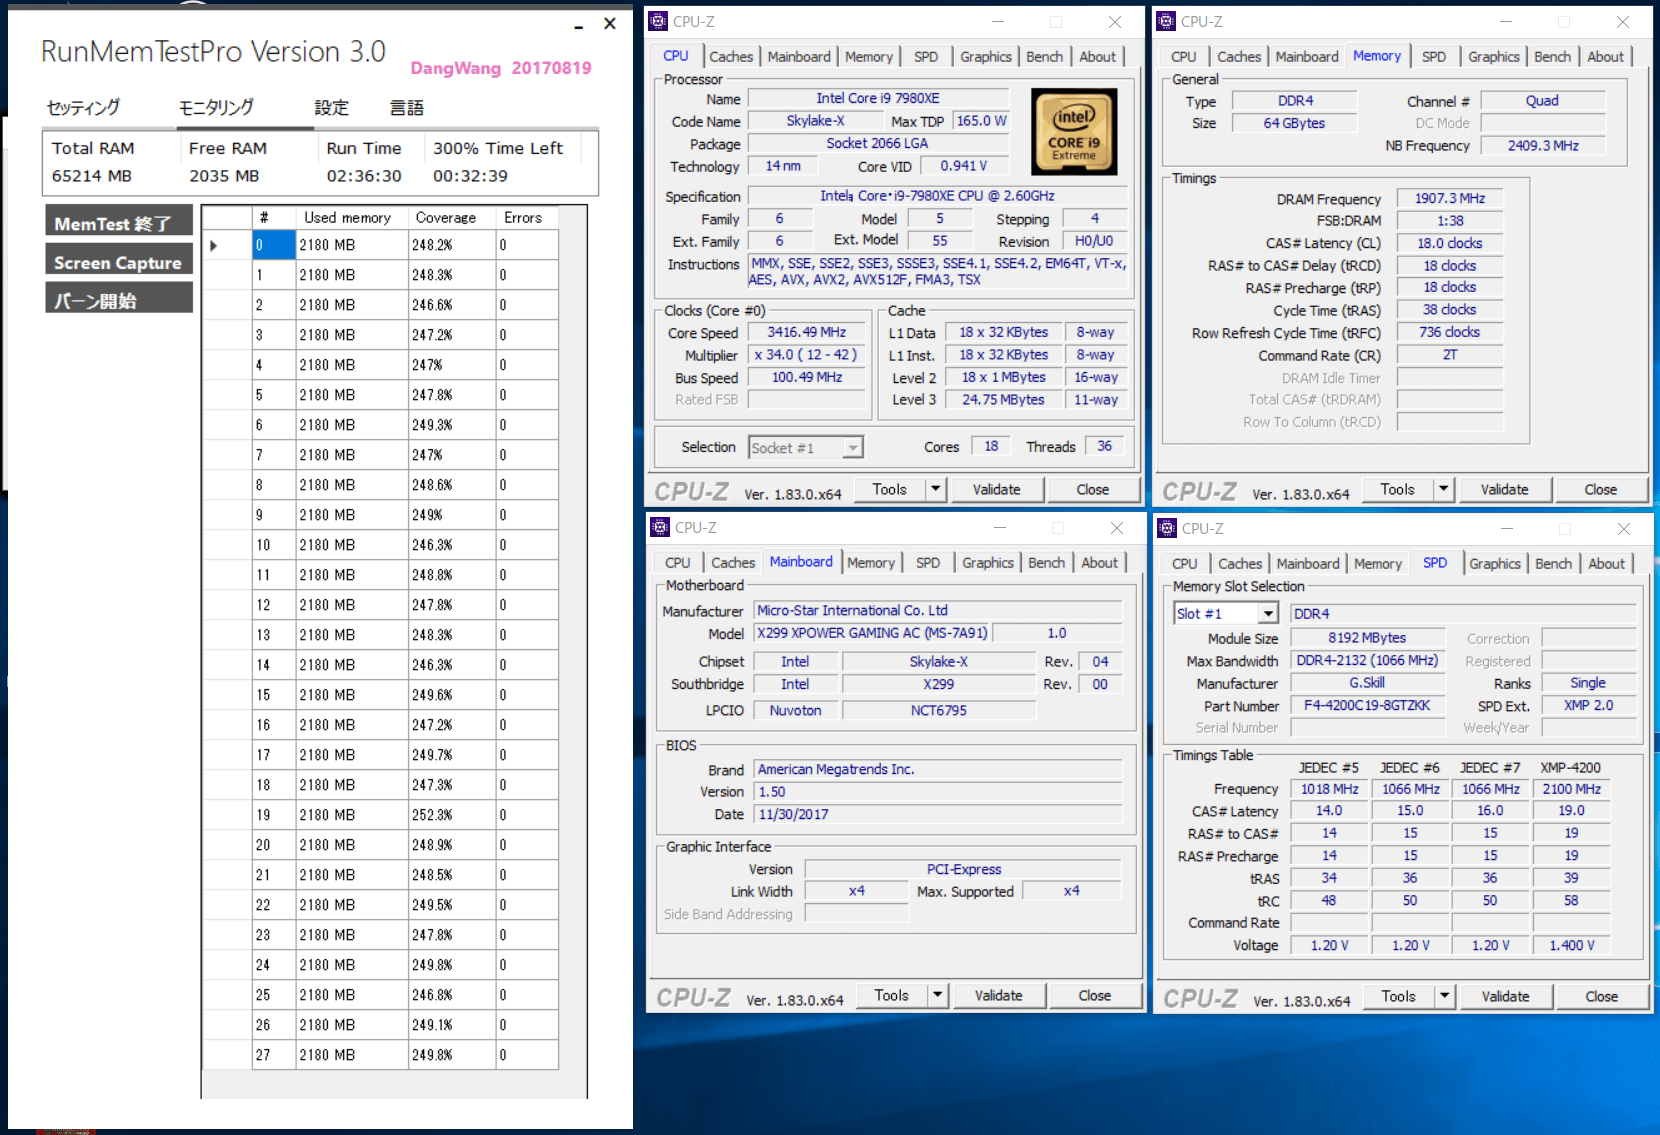
Task: Expand the Slot #1 memory slot dropdown
Action: [1268, 613]
